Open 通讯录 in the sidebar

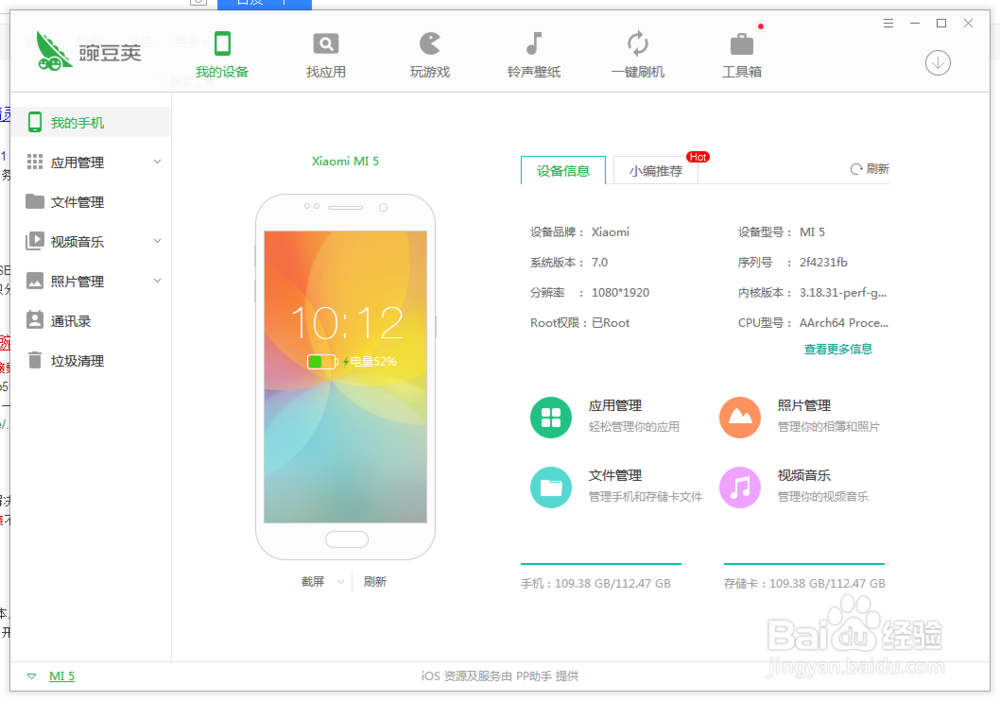pyautogui.click(x=91, y=320)
